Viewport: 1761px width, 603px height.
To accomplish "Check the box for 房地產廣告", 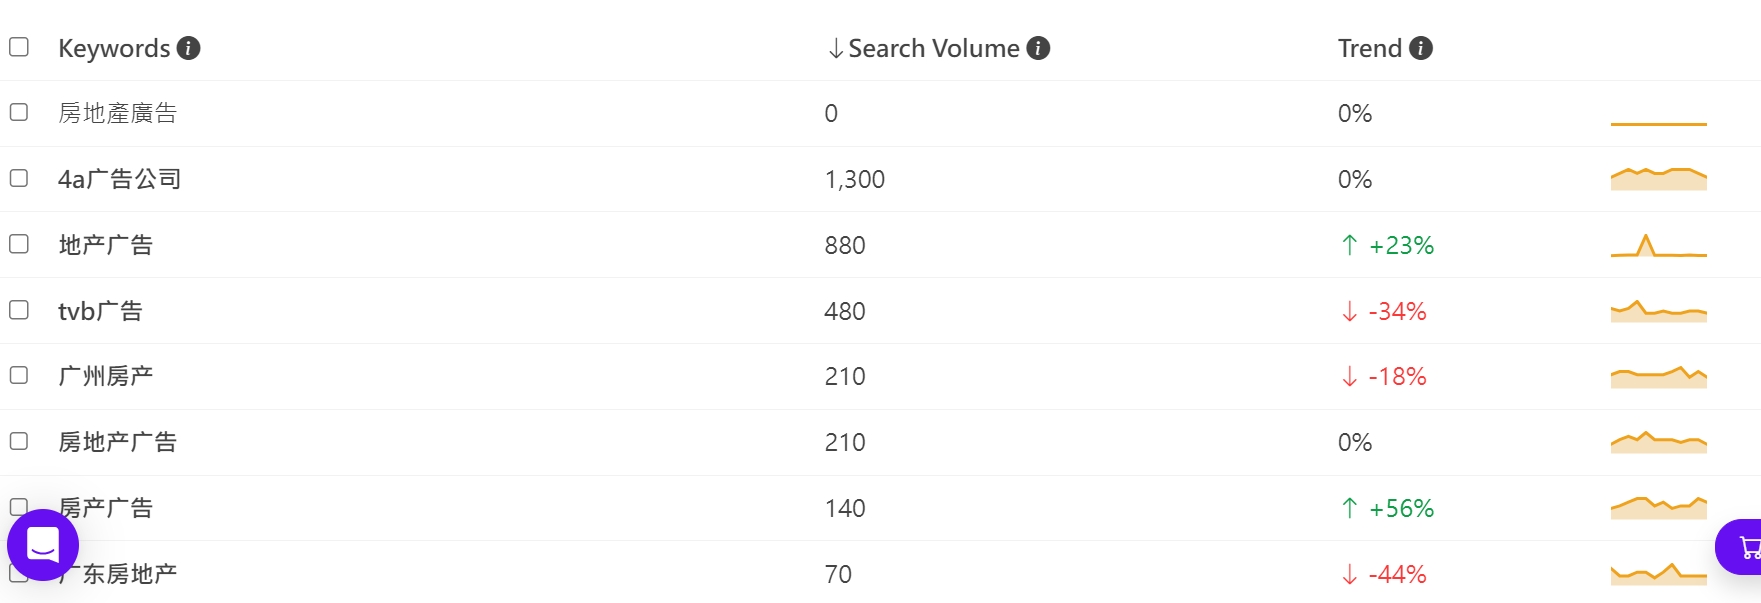I will pos(19,112).
